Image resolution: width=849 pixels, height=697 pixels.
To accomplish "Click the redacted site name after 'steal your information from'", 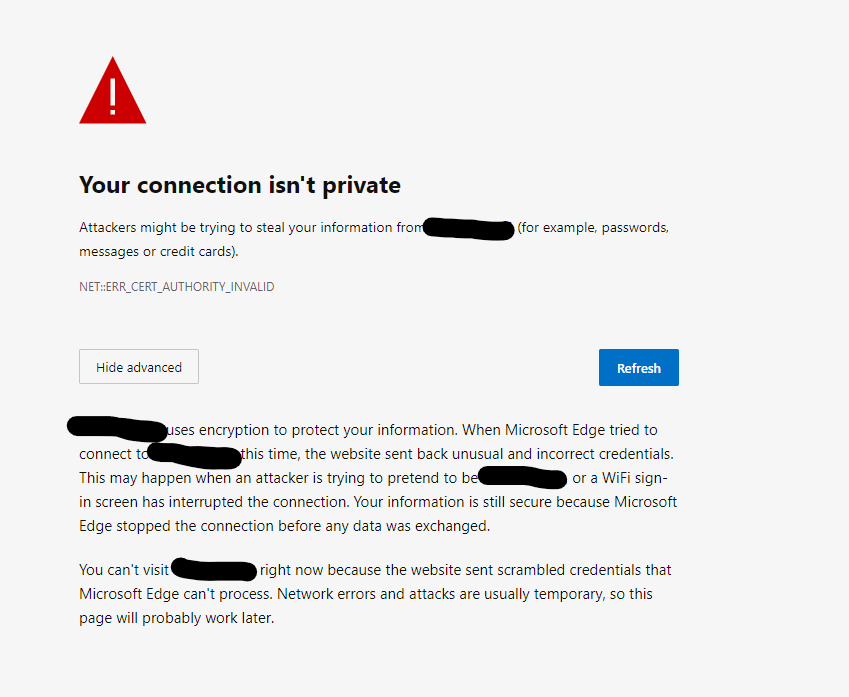I will point(467,229).
